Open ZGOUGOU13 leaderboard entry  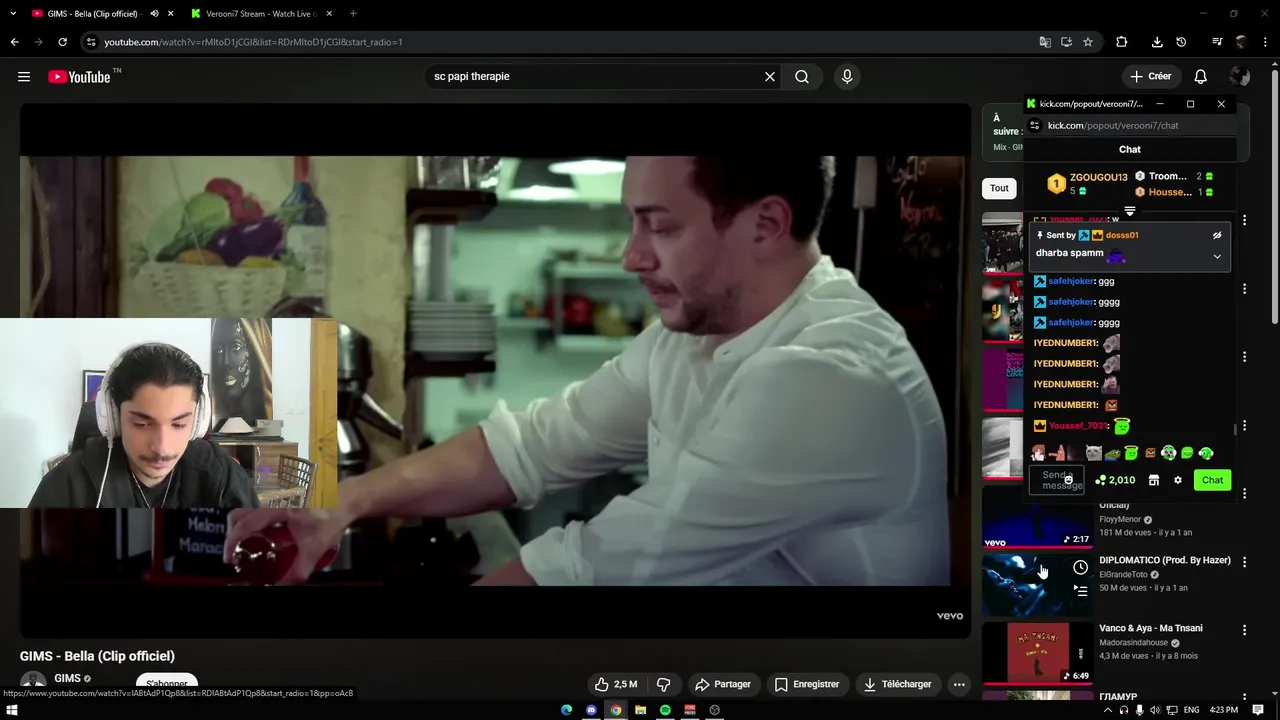pos(1087,183)
